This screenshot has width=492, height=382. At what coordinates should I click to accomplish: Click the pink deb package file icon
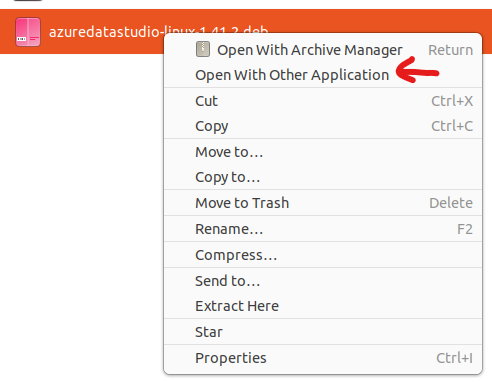[x=28, y=32]
